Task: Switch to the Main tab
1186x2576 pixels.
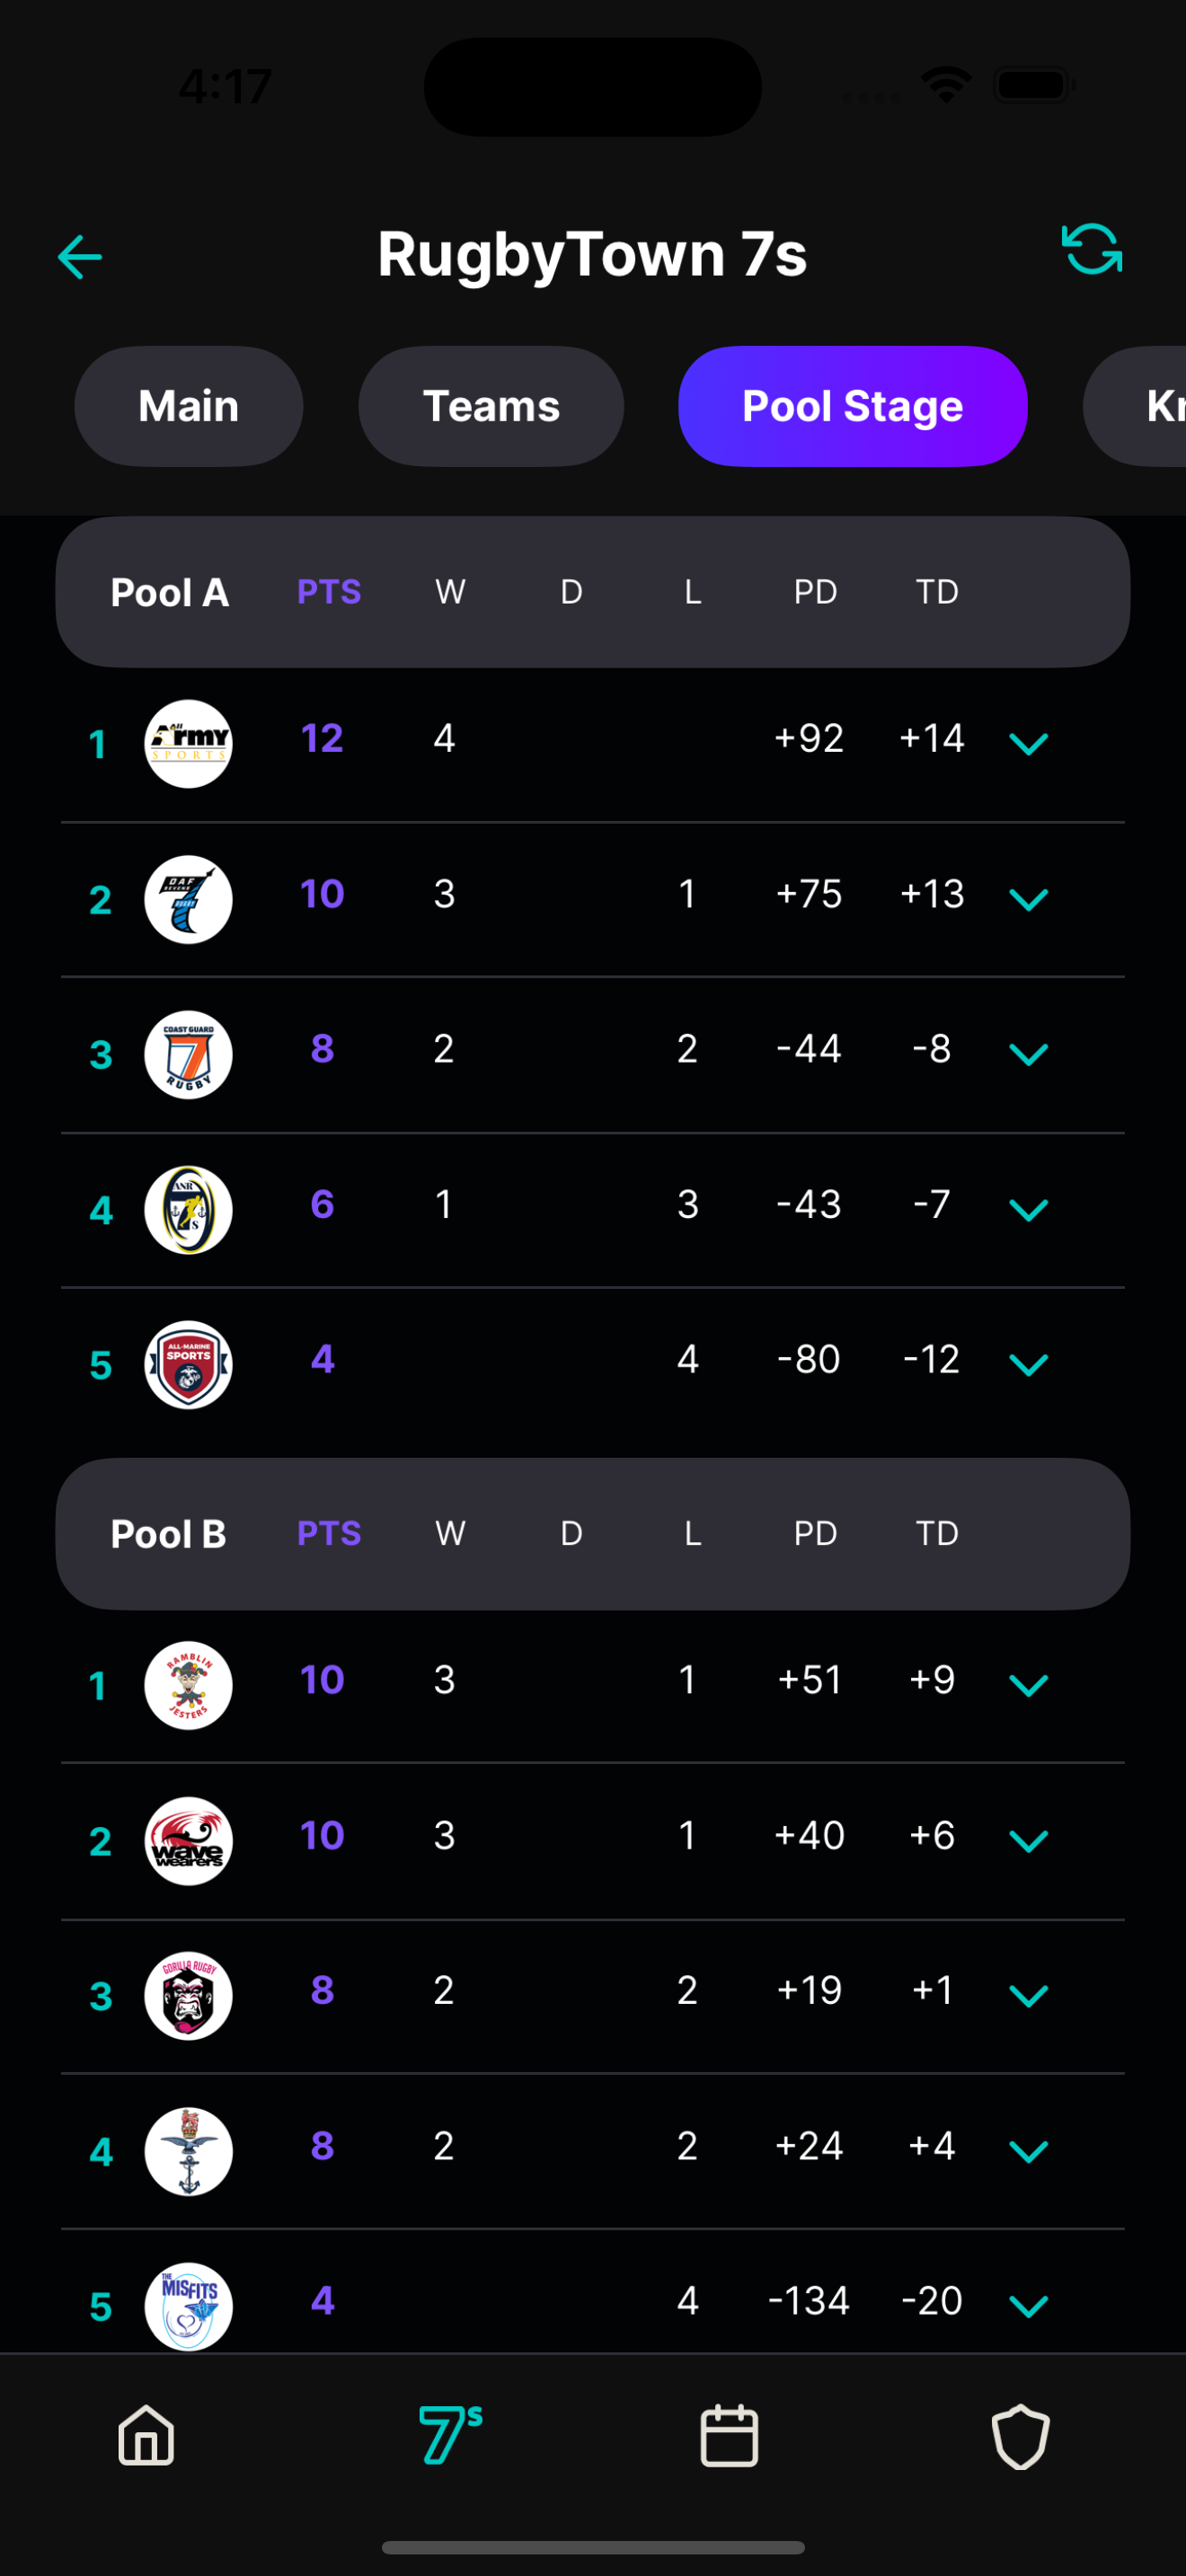Action: 189,406
